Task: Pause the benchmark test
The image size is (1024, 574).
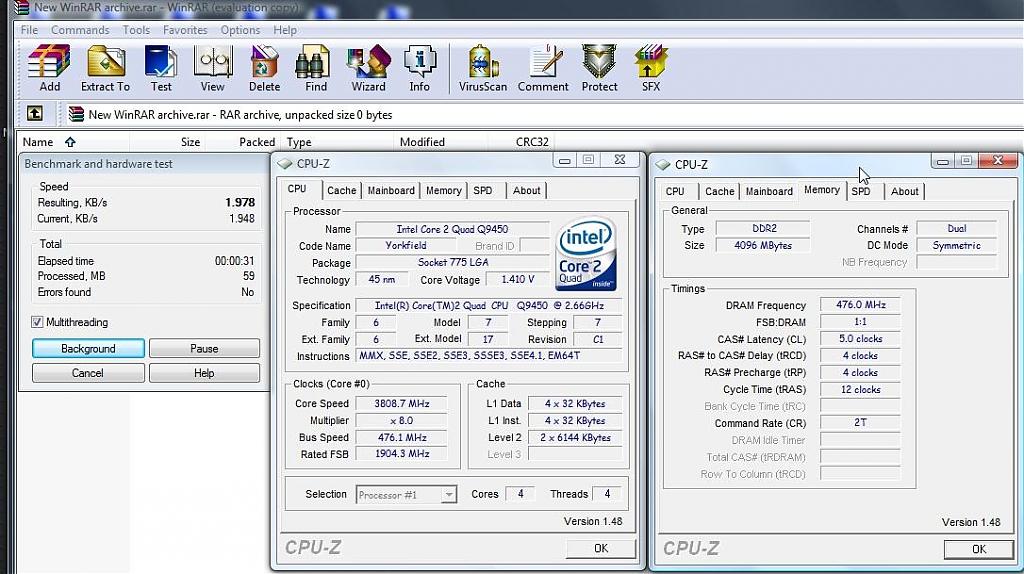Action: (204, 349)
